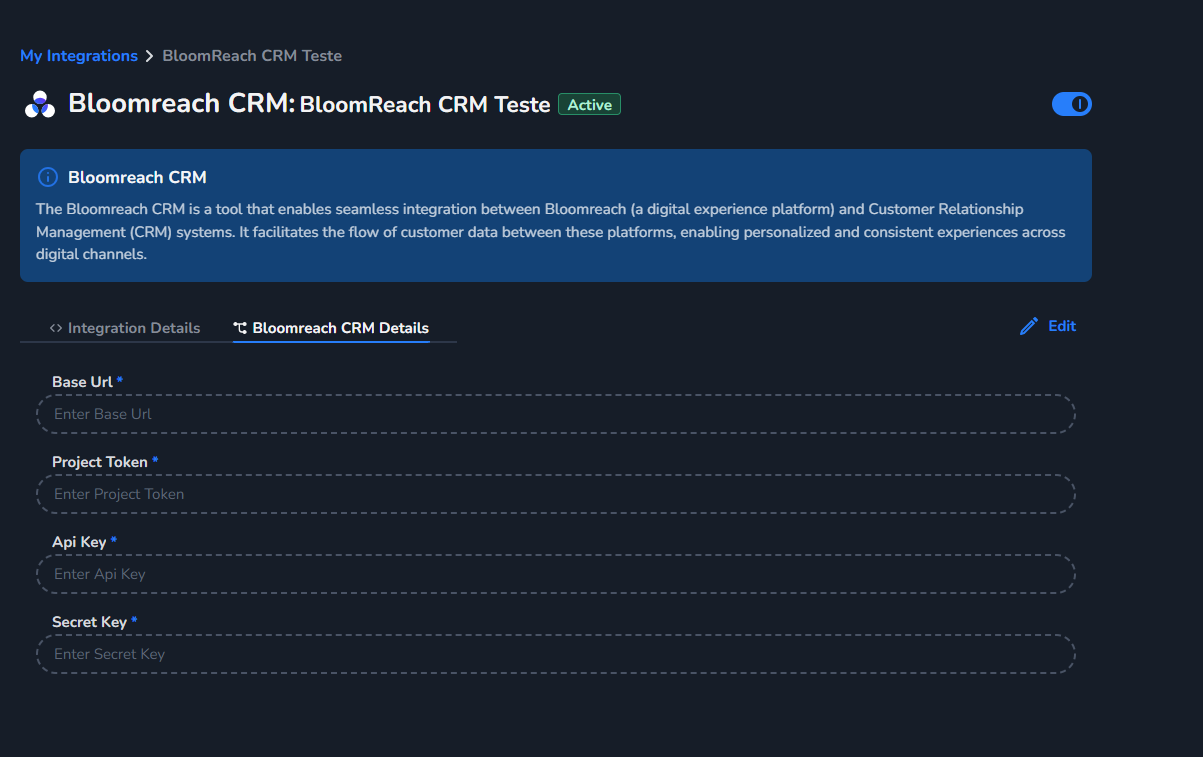Click the banner description paragraph
Viewport: 1203px width, 757px height.
coord(551,232)
